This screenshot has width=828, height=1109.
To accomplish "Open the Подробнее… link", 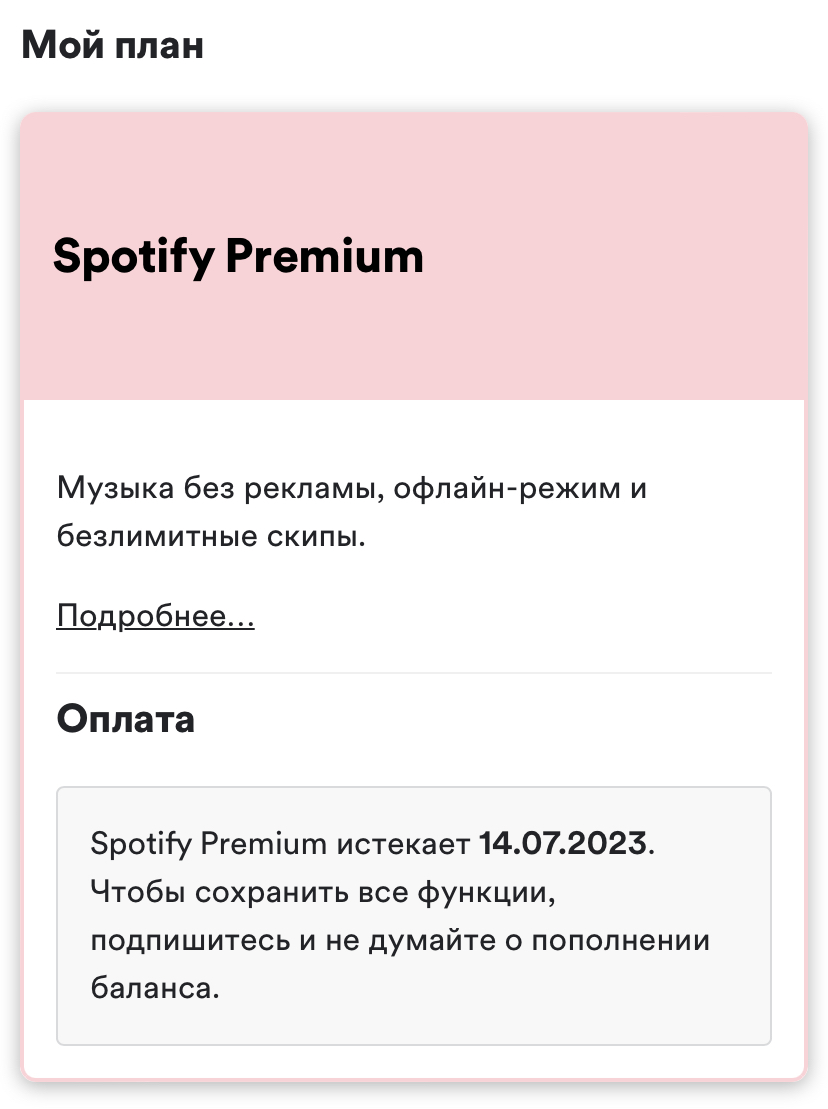I will point(156,615).
